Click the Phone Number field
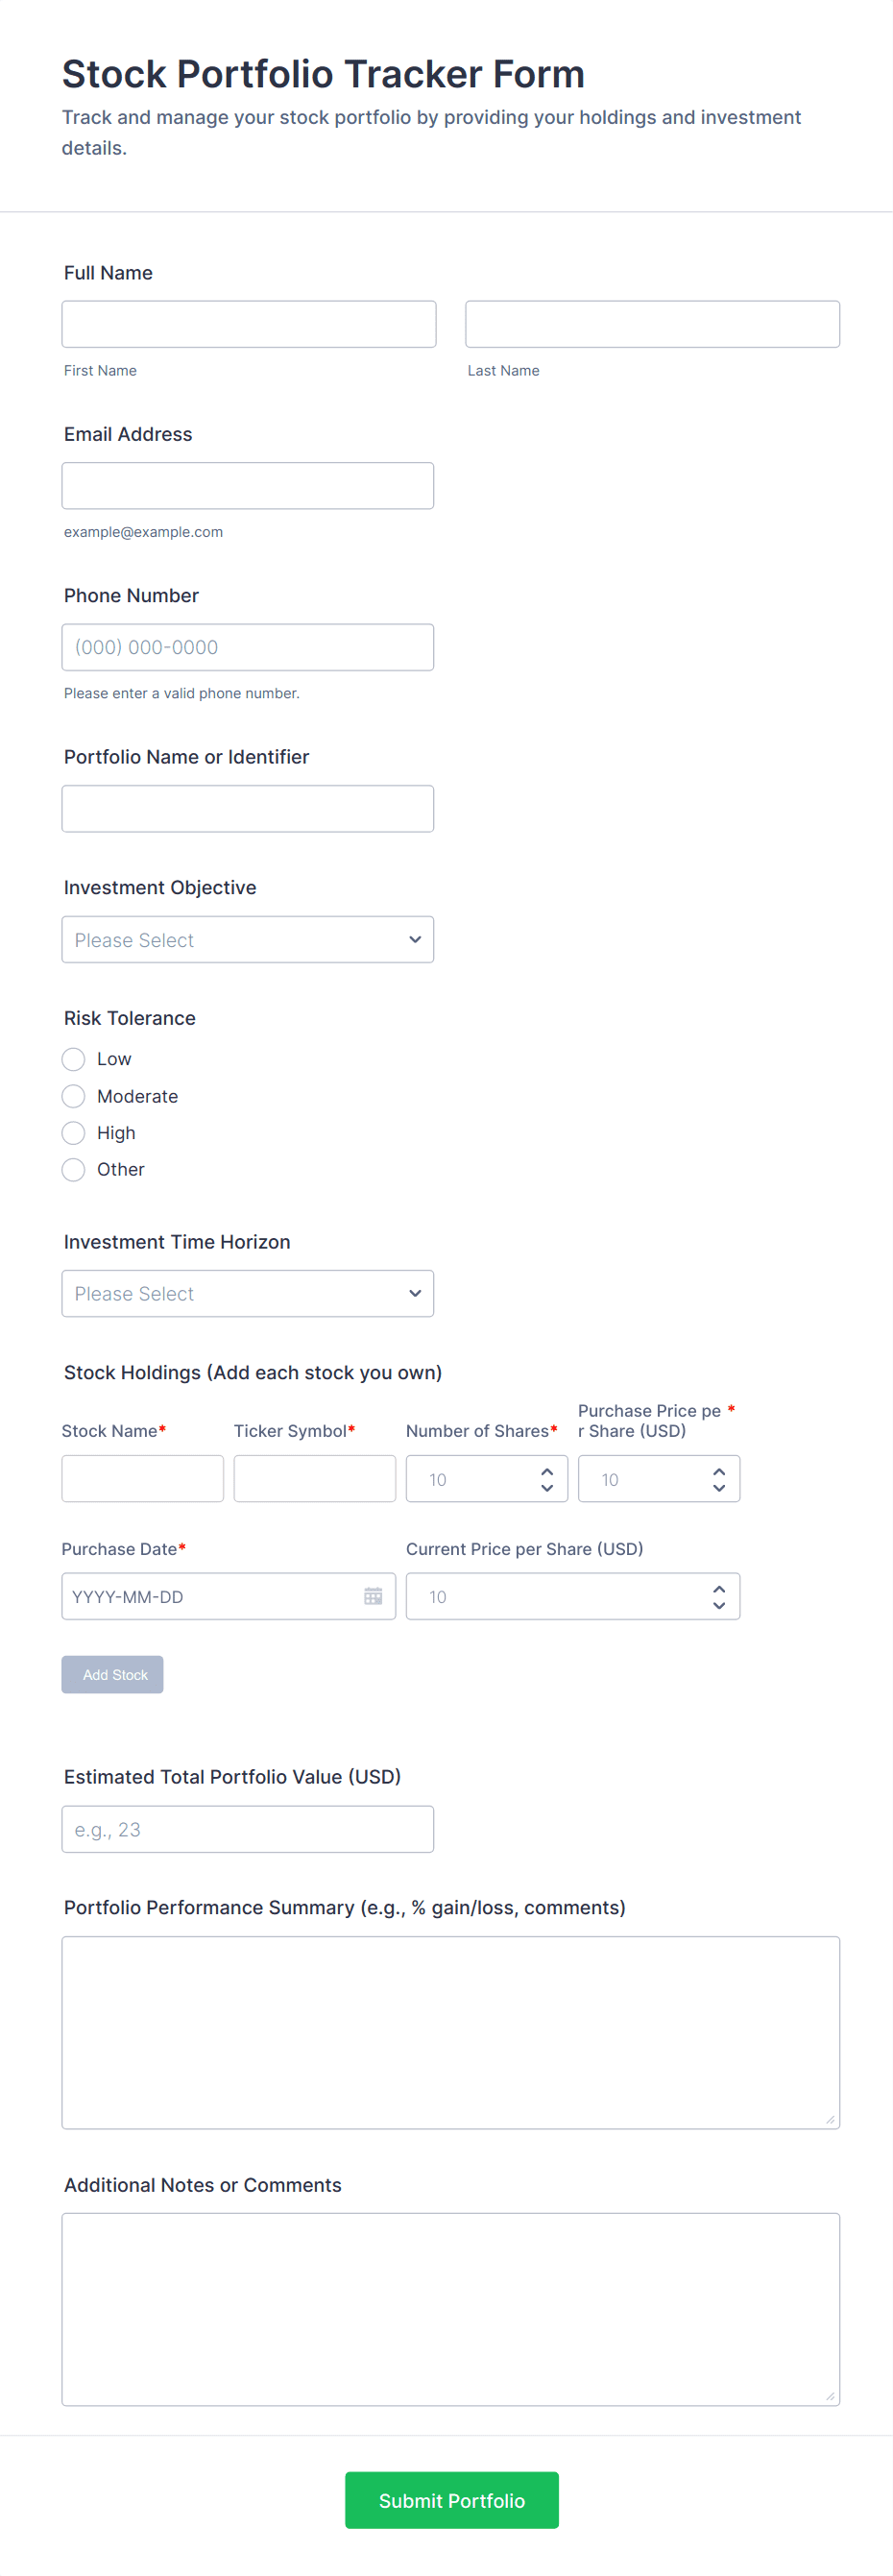 tap(247, 647)
